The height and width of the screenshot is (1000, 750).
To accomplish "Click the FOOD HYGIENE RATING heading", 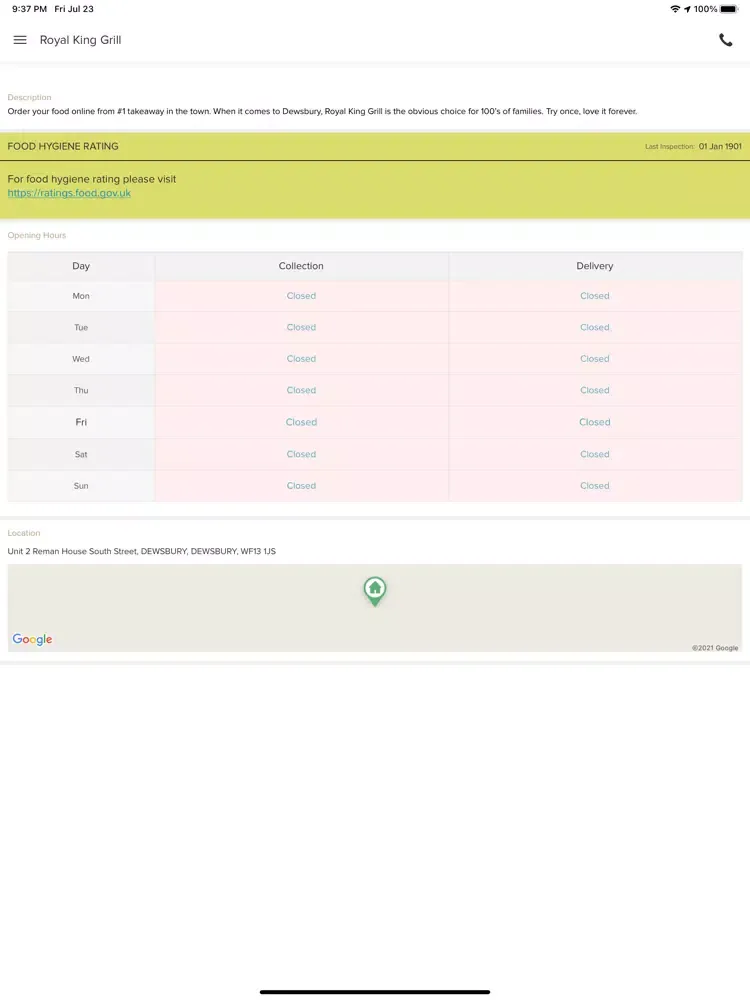I will click(x=63, y=146).
